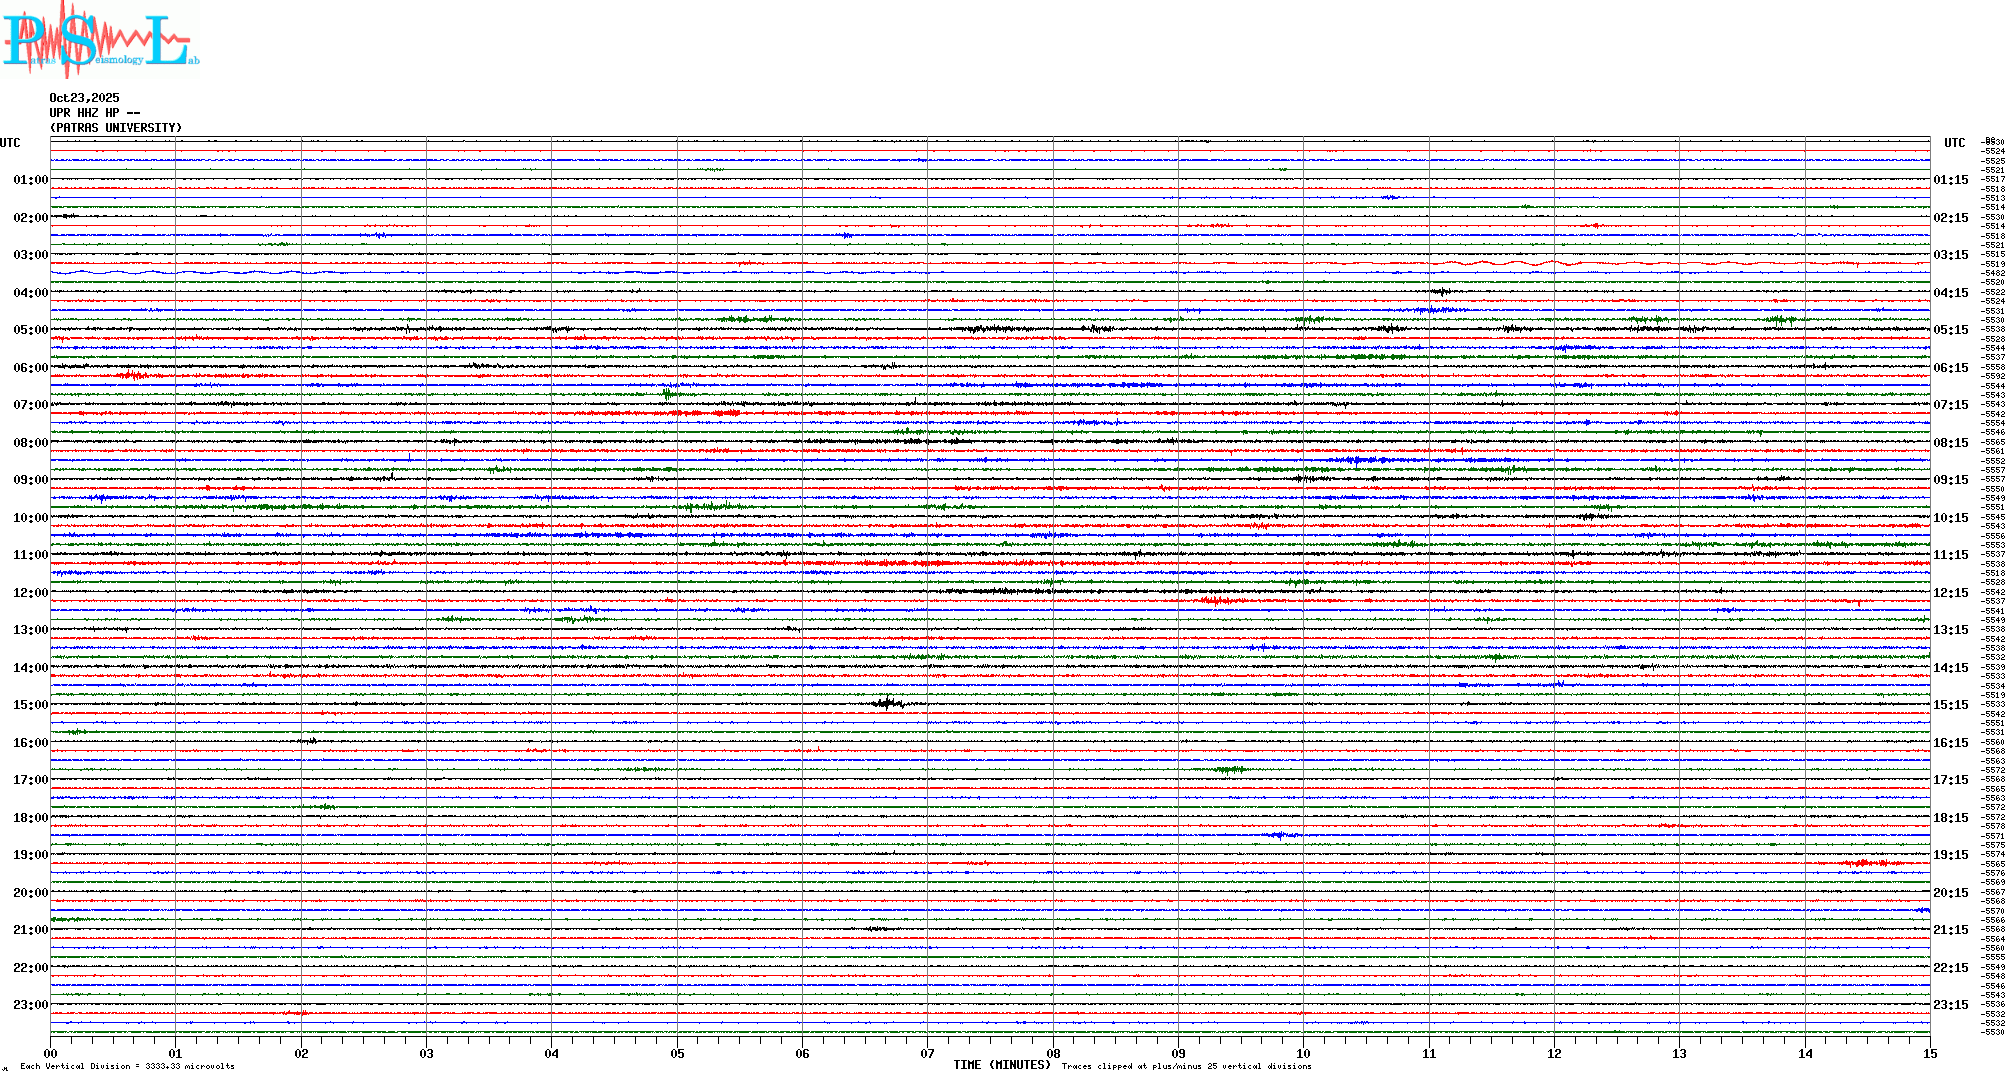Click the Oct23,2025 date label
Image resolution: width=2010 pixels, height=1080 pixels.
84,98
